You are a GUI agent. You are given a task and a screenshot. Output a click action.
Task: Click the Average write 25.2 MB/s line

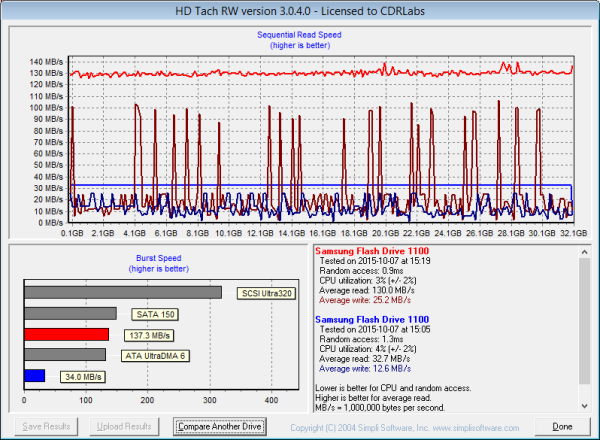pyautogui.click(x=364, y=298)
